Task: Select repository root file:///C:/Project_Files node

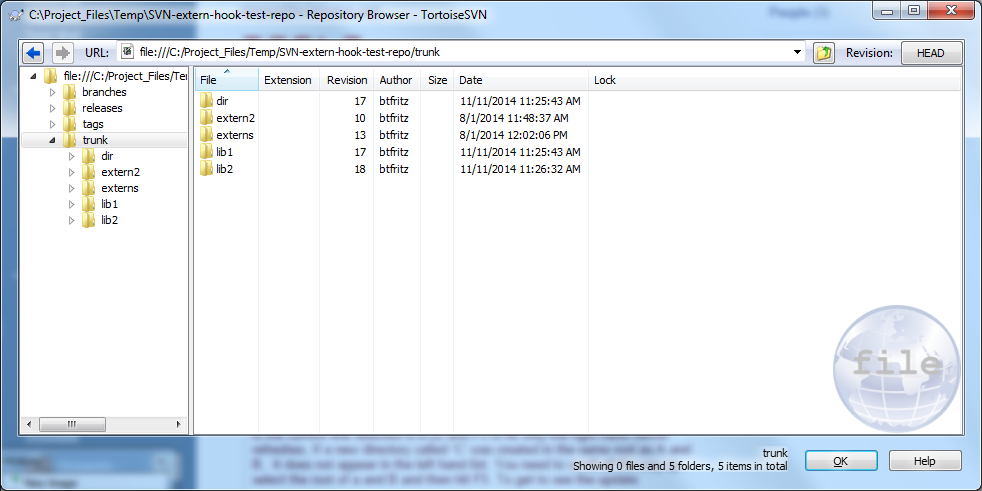Action: pos(125,76)
